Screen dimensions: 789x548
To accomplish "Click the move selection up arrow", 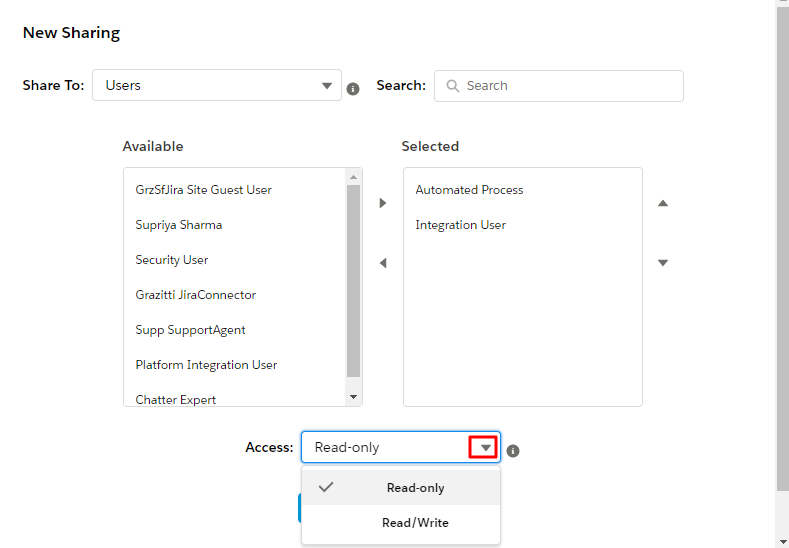I will [x=663, y=203].
